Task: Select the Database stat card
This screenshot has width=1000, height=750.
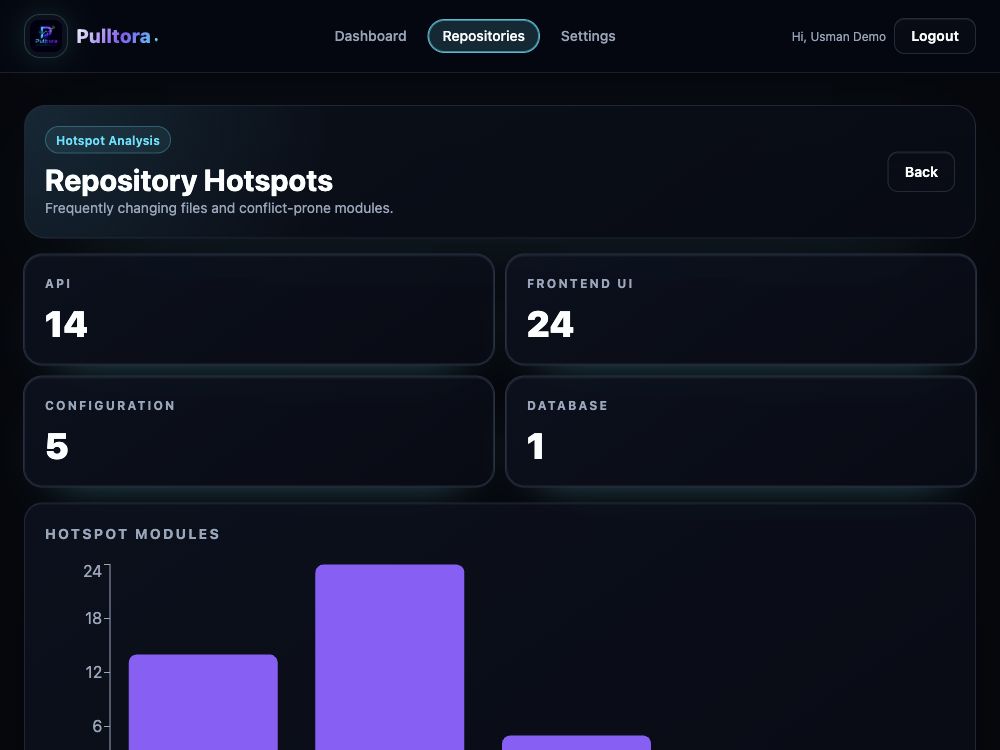Action: click(740, 431)
